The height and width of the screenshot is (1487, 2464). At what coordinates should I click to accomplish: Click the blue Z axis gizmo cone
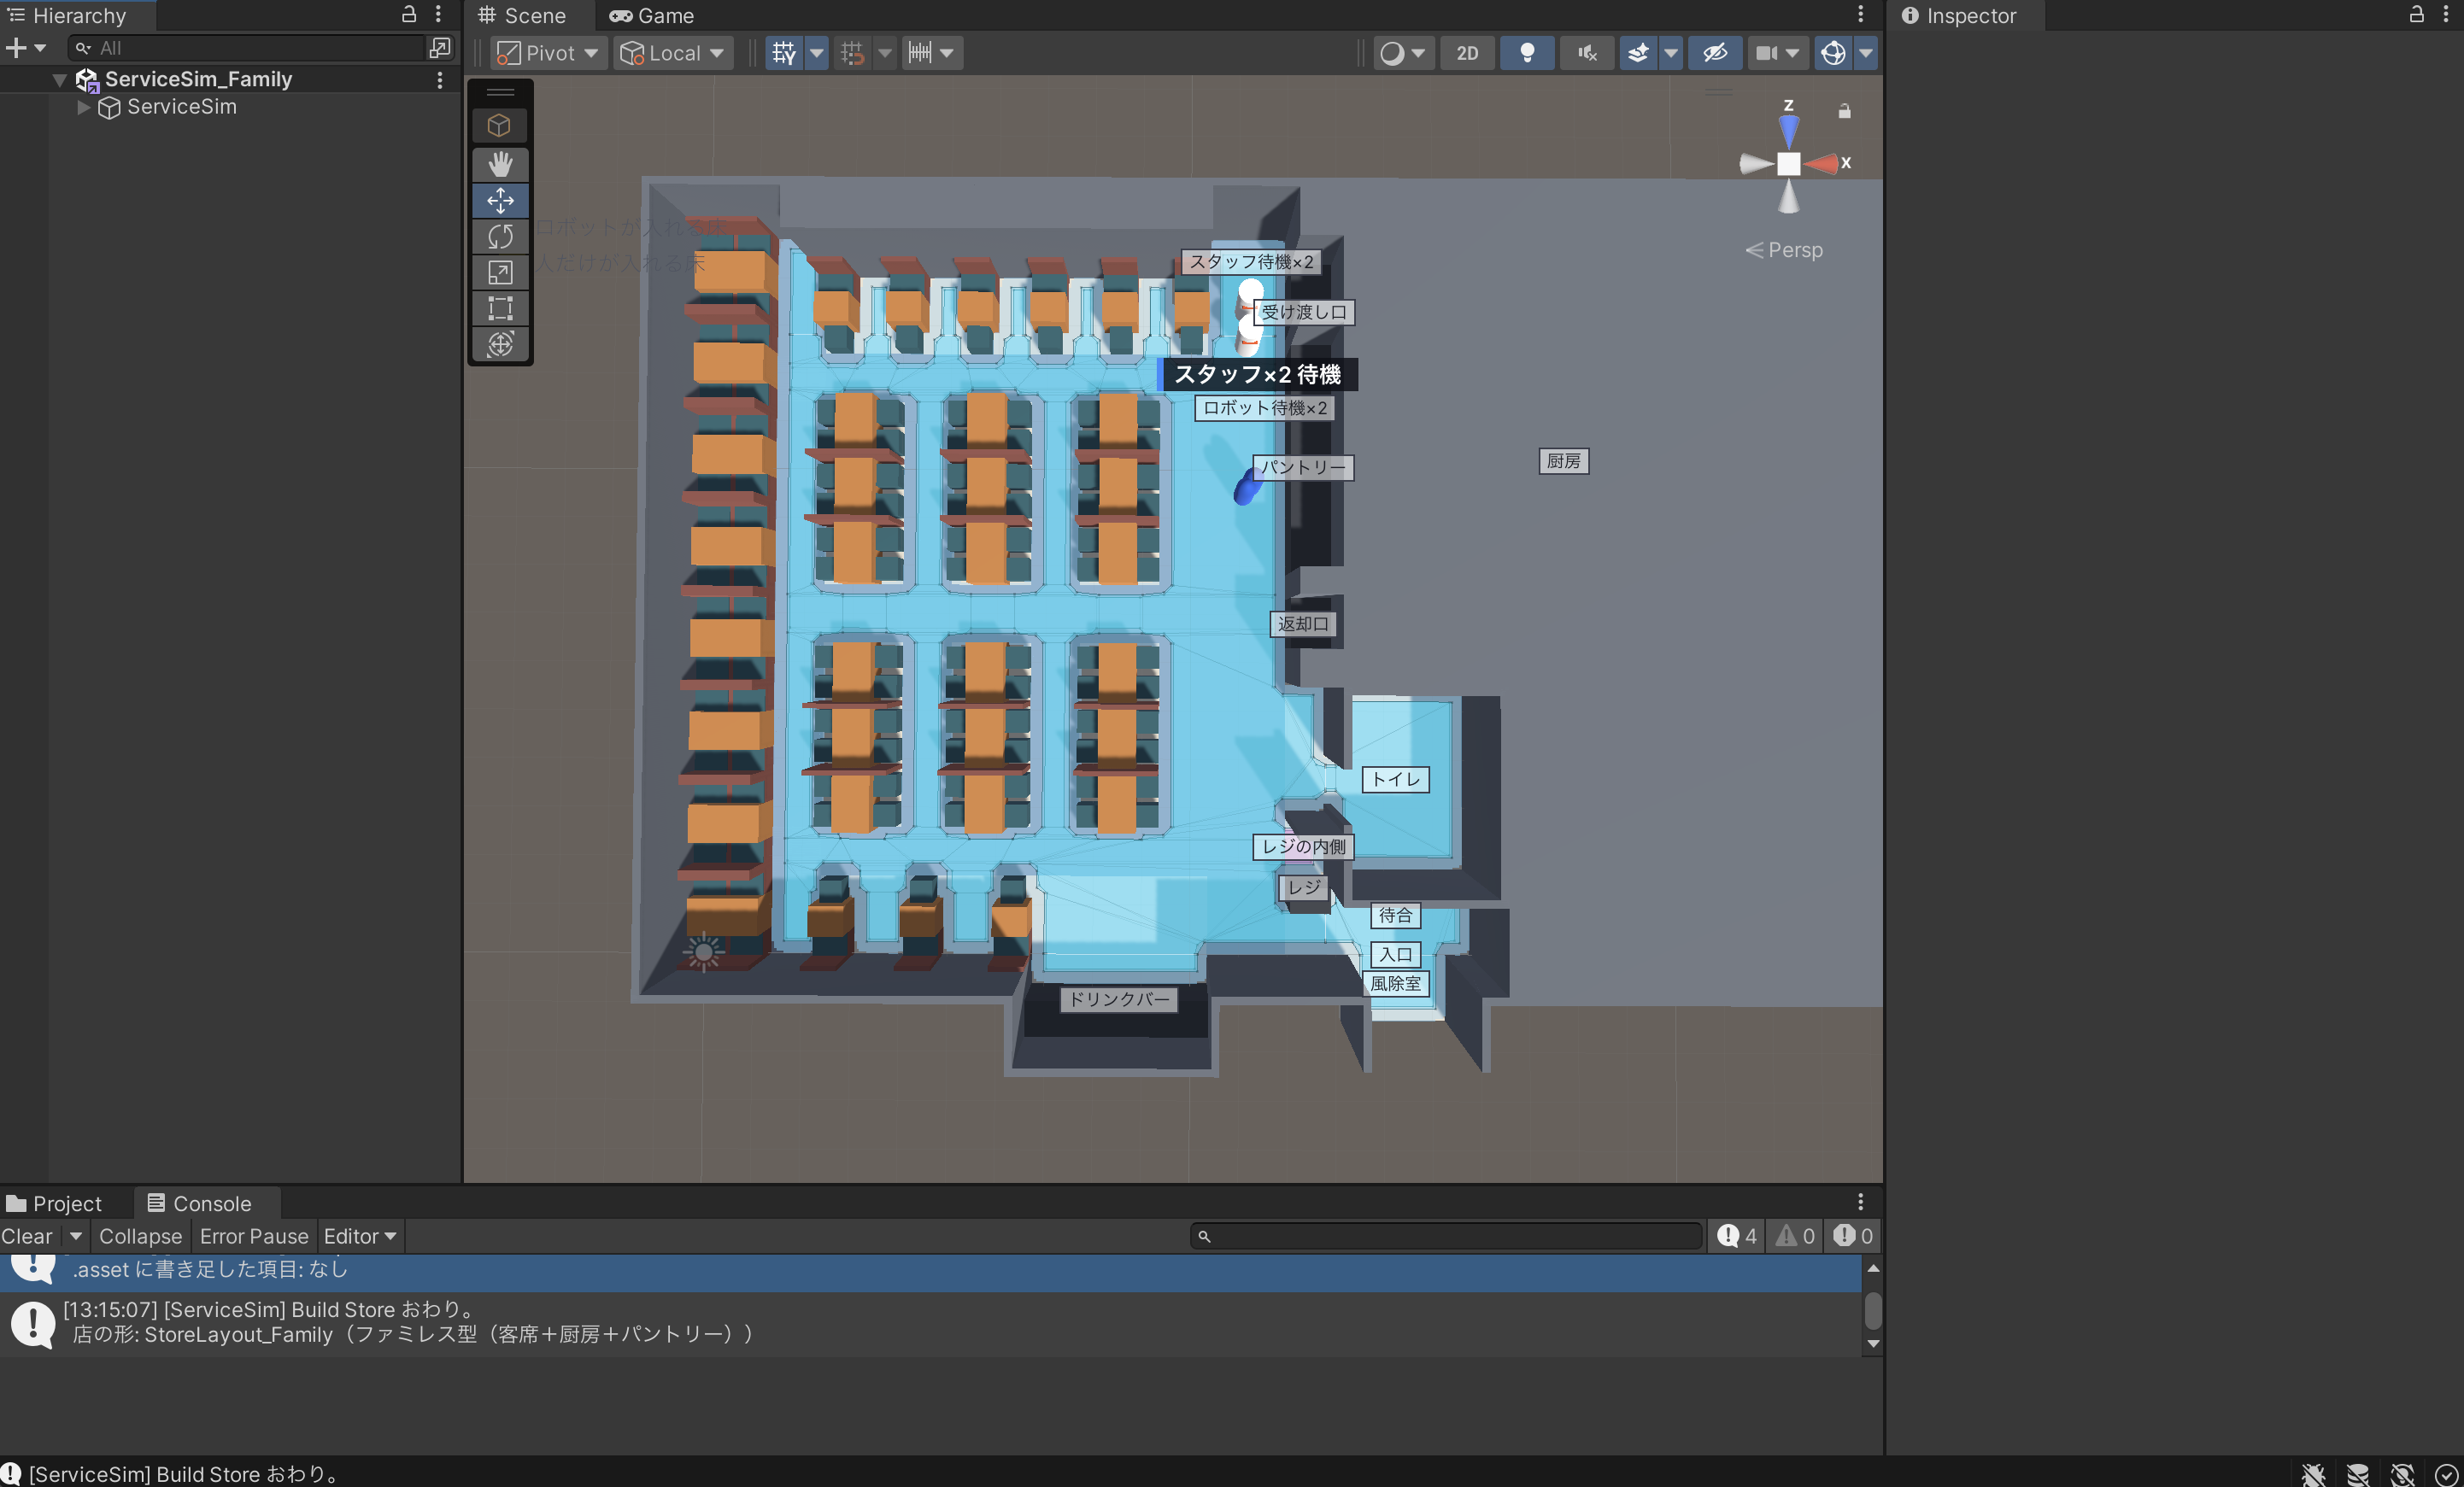pos(1788,131)
